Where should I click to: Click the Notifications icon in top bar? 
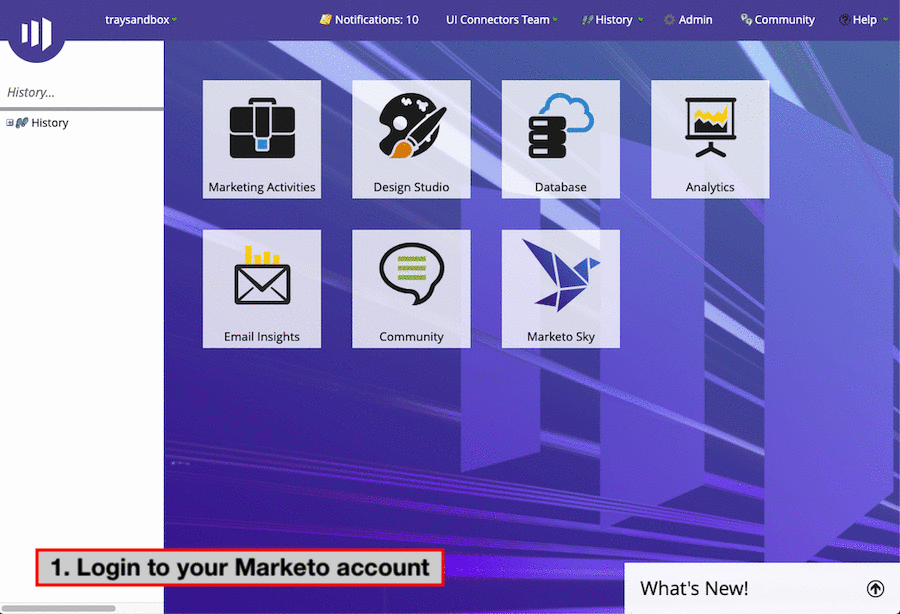pyautogui.click(x=325, y=20)
